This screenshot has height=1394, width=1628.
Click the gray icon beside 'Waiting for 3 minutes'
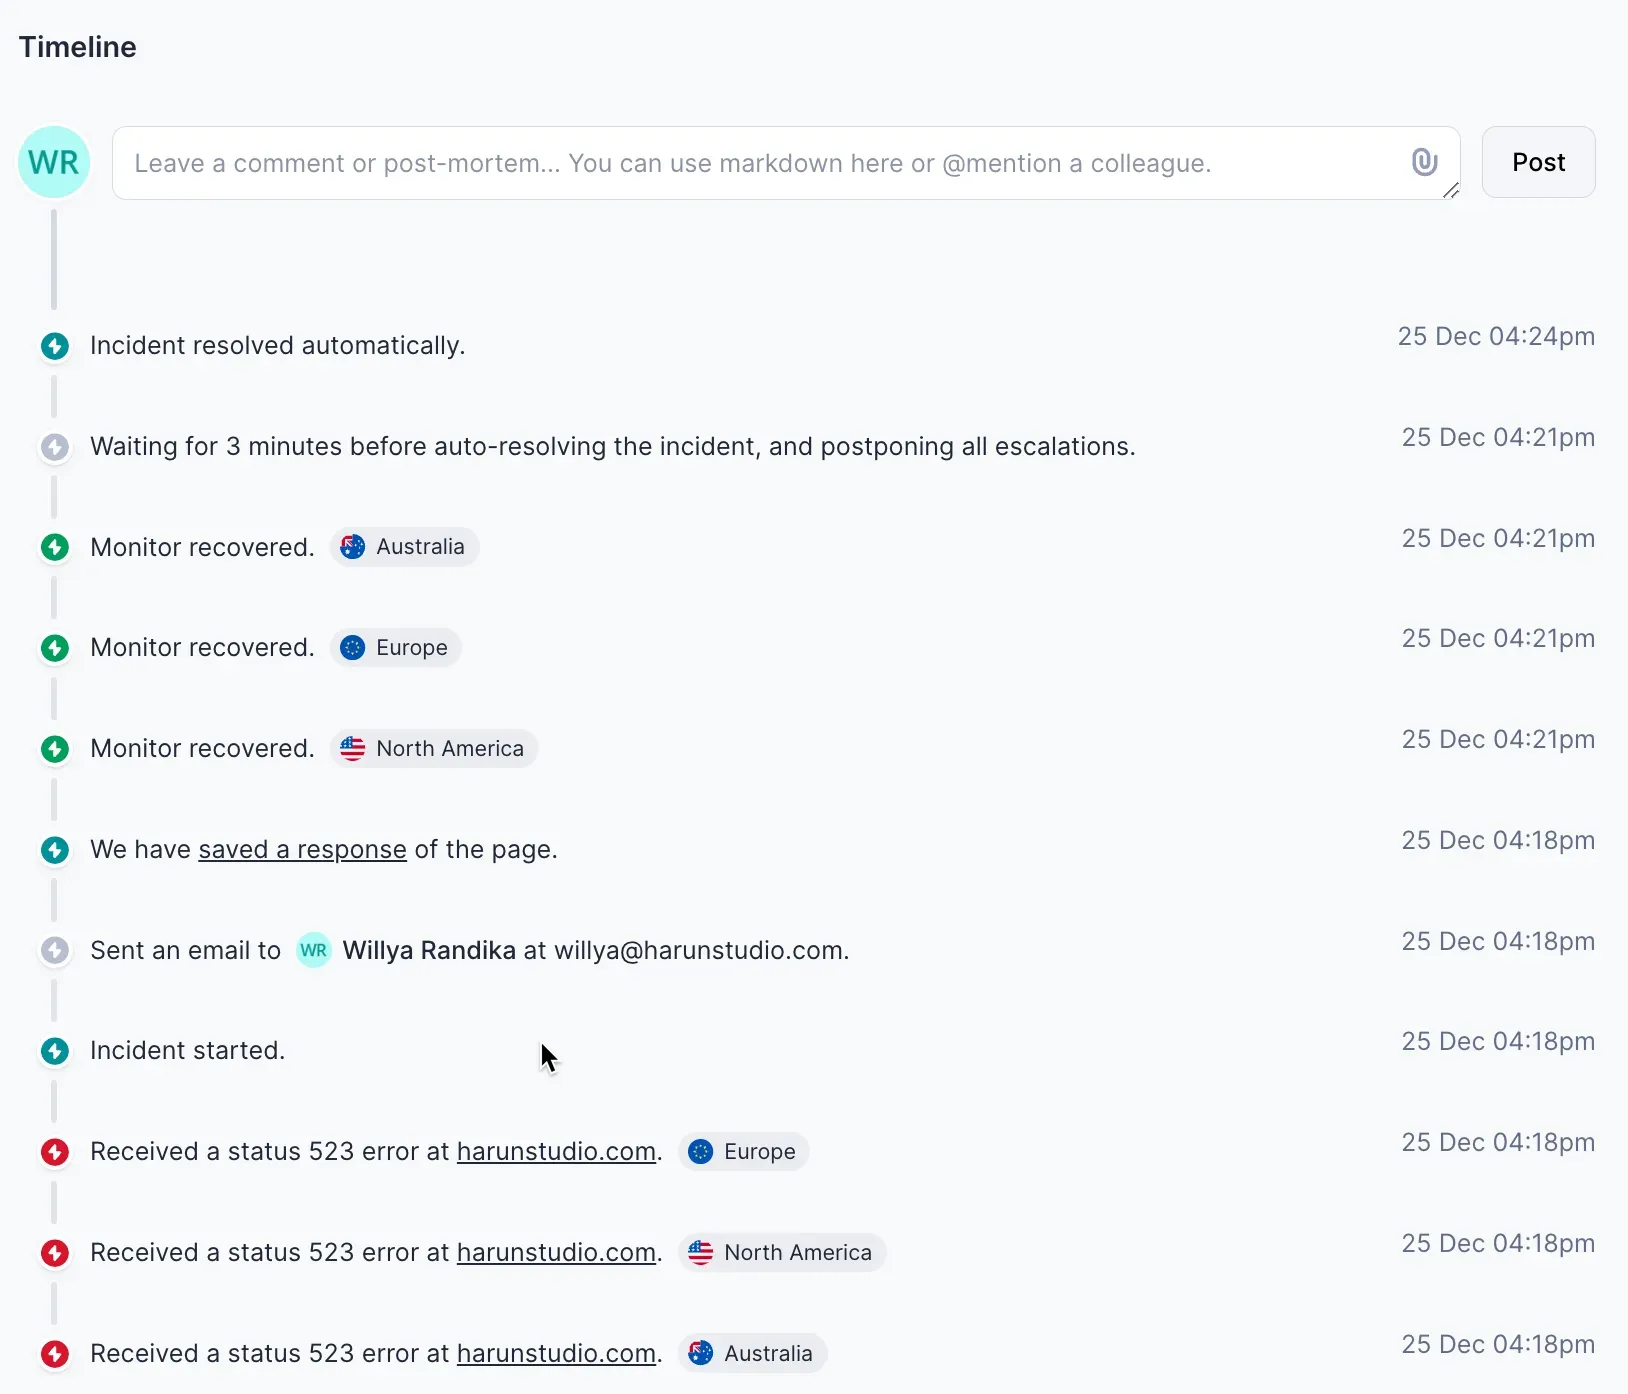tap(55, 447)
